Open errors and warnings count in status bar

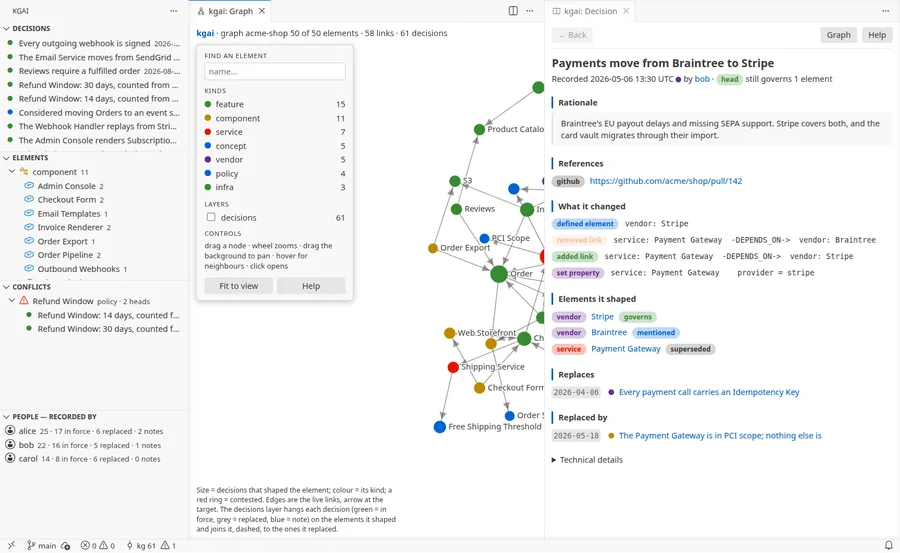[98, 546]
